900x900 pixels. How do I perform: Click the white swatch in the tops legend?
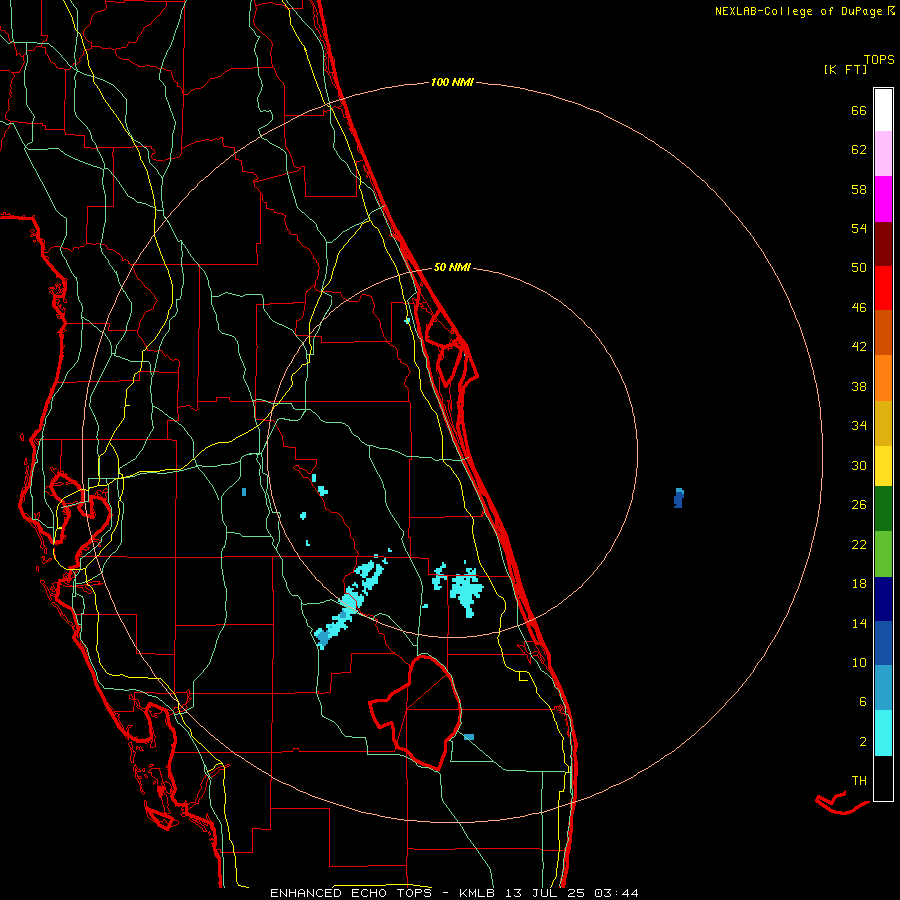pyautogui.click(x=883, y=110)
